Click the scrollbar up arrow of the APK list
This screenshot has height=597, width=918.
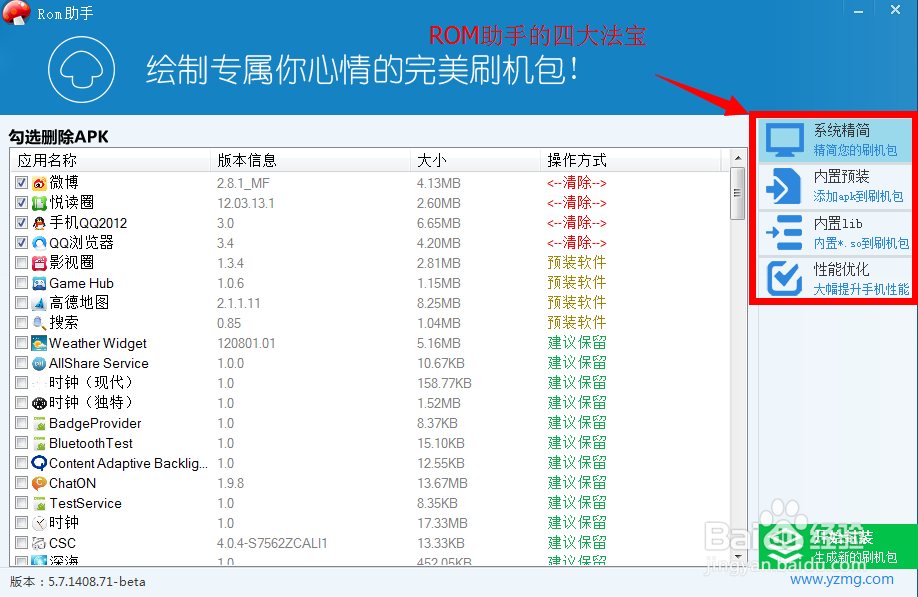click(x=738, y=158)
